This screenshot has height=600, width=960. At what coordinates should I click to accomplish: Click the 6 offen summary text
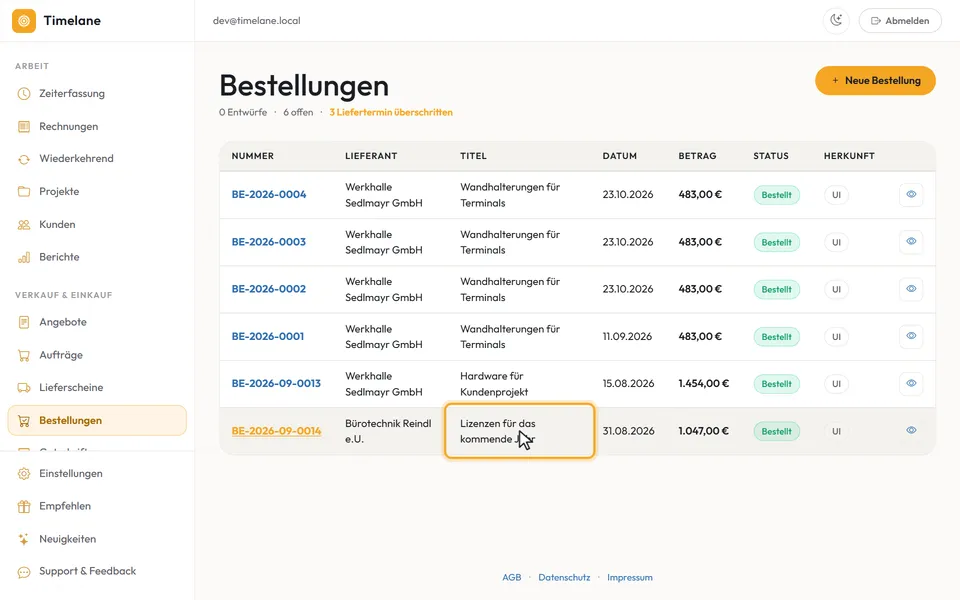298,113
